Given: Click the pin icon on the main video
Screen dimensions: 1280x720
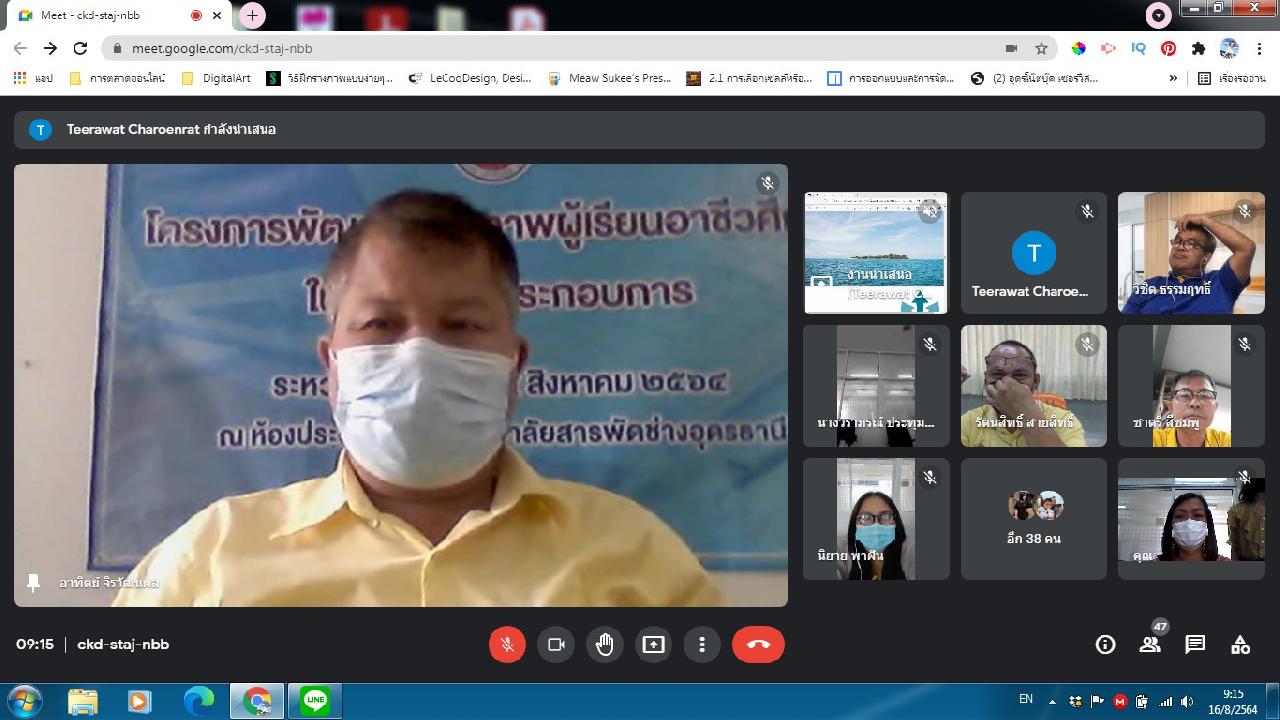Looking at the screenshot, I should 33,582.
